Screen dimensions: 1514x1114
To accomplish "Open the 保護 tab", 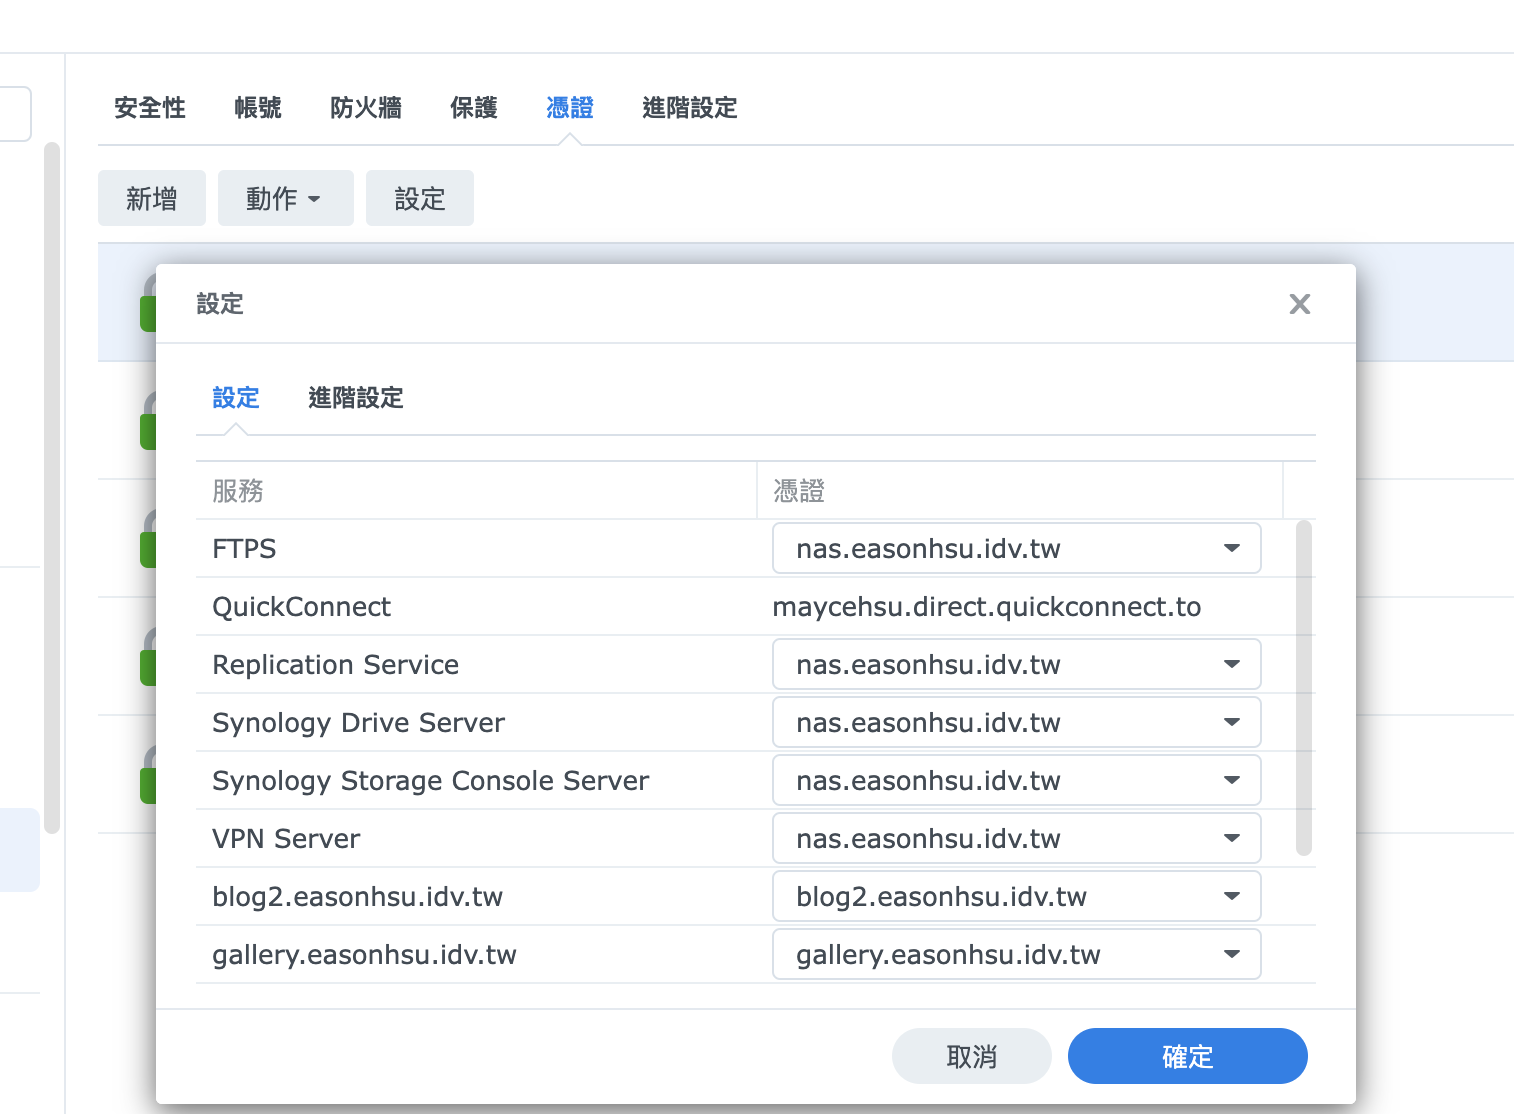I will [x=474, y=108].
